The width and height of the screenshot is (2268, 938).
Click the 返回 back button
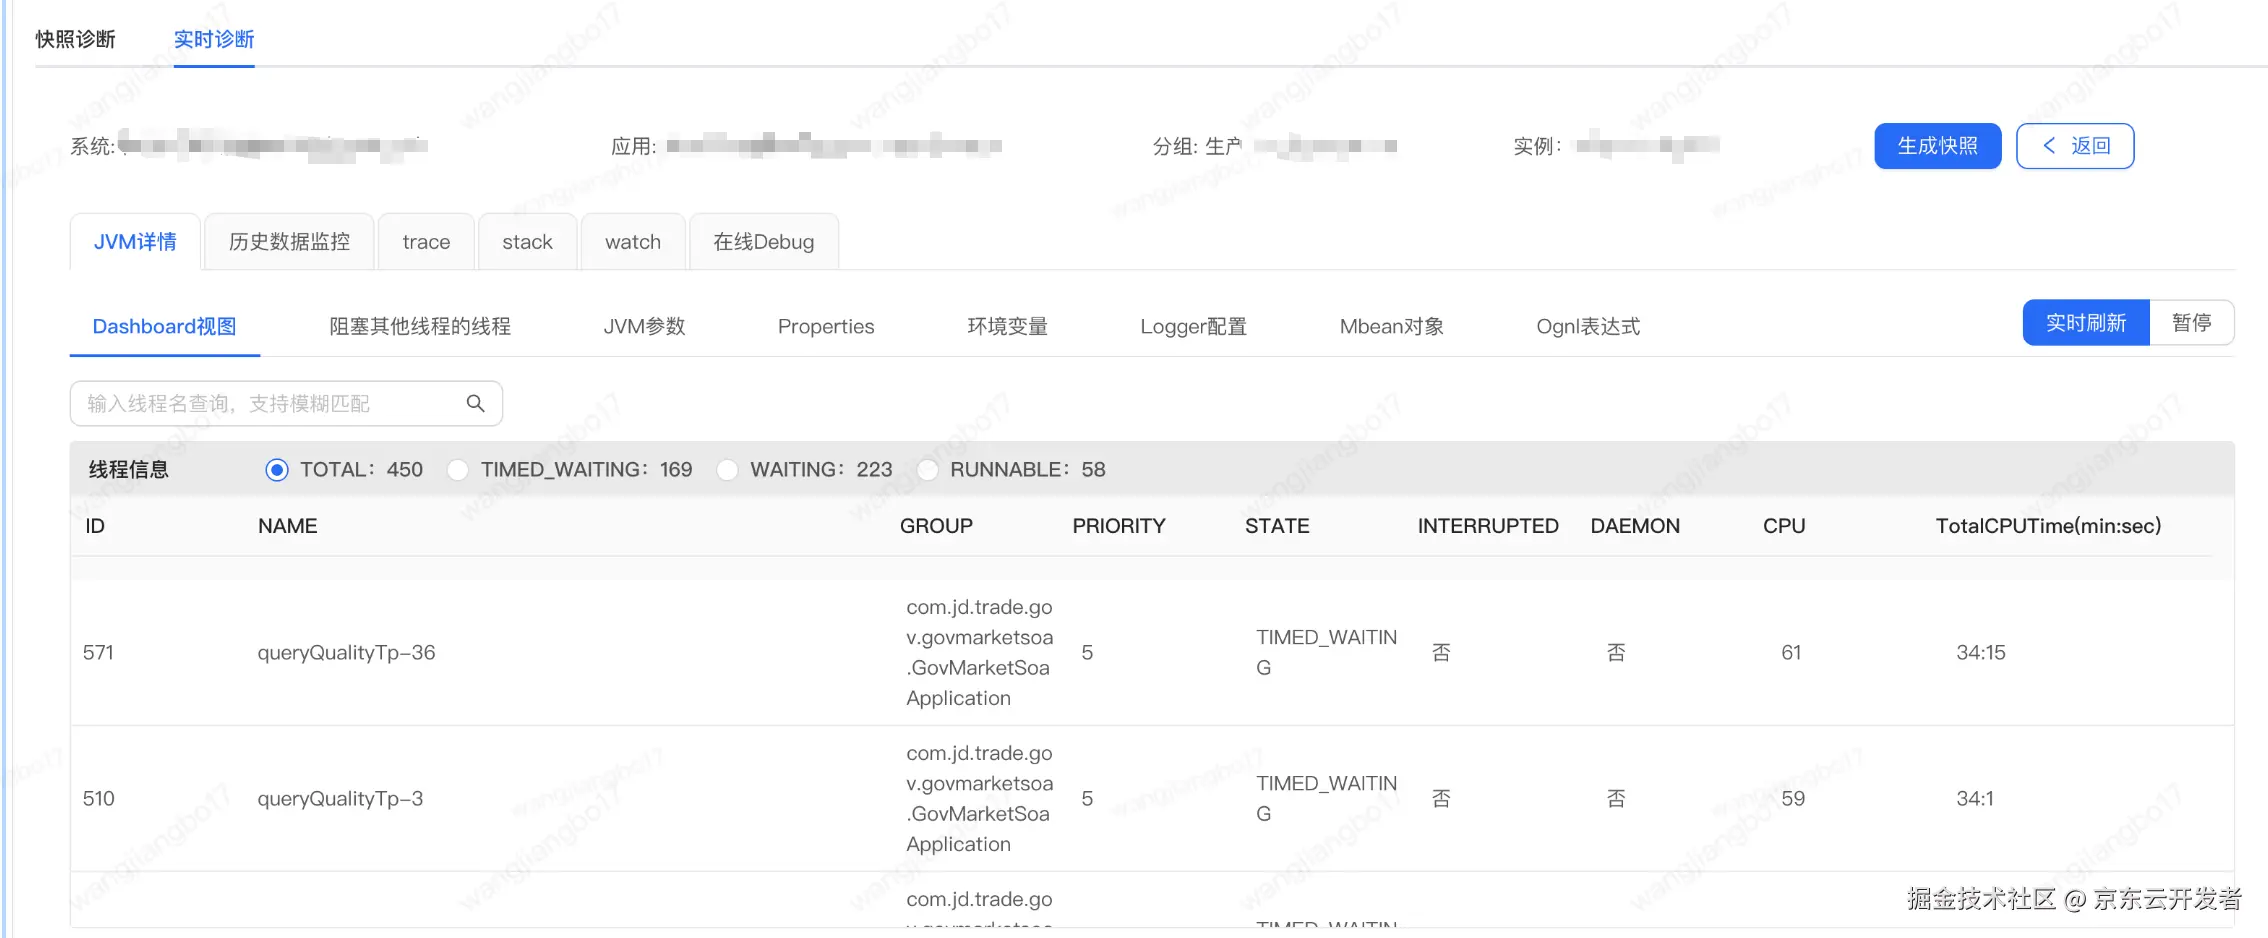pyautogui.click(x=2075, y=146)
